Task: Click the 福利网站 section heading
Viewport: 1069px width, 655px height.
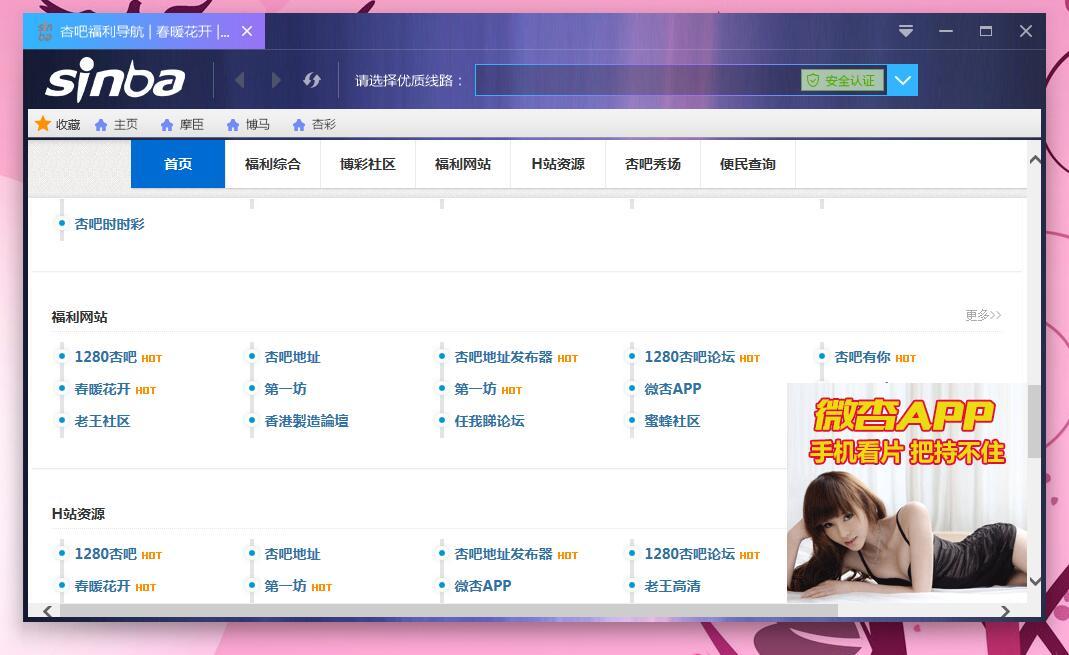Action: click(x=80, y=317)
